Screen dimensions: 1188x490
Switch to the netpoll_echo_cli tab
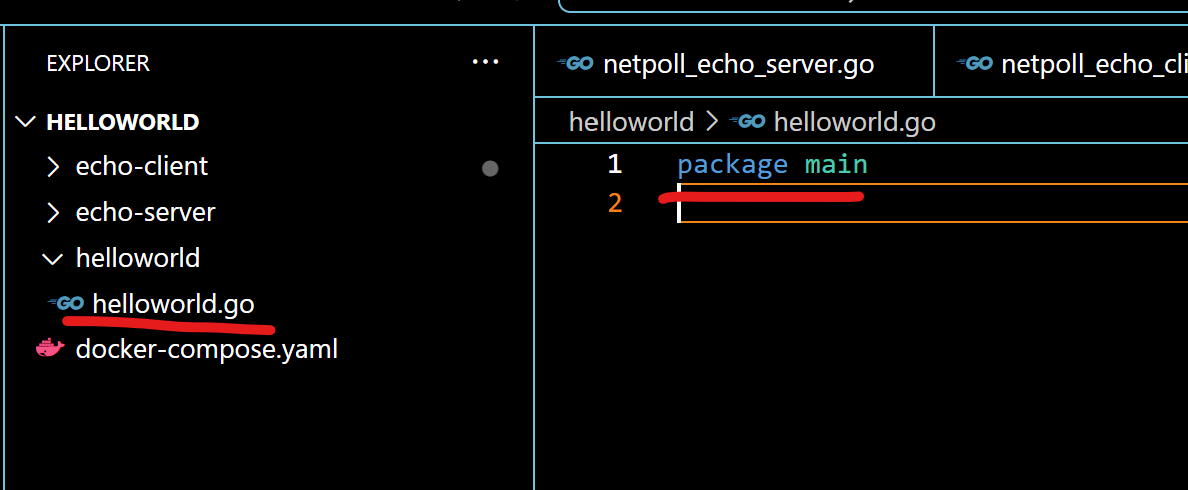(1090, 65)
